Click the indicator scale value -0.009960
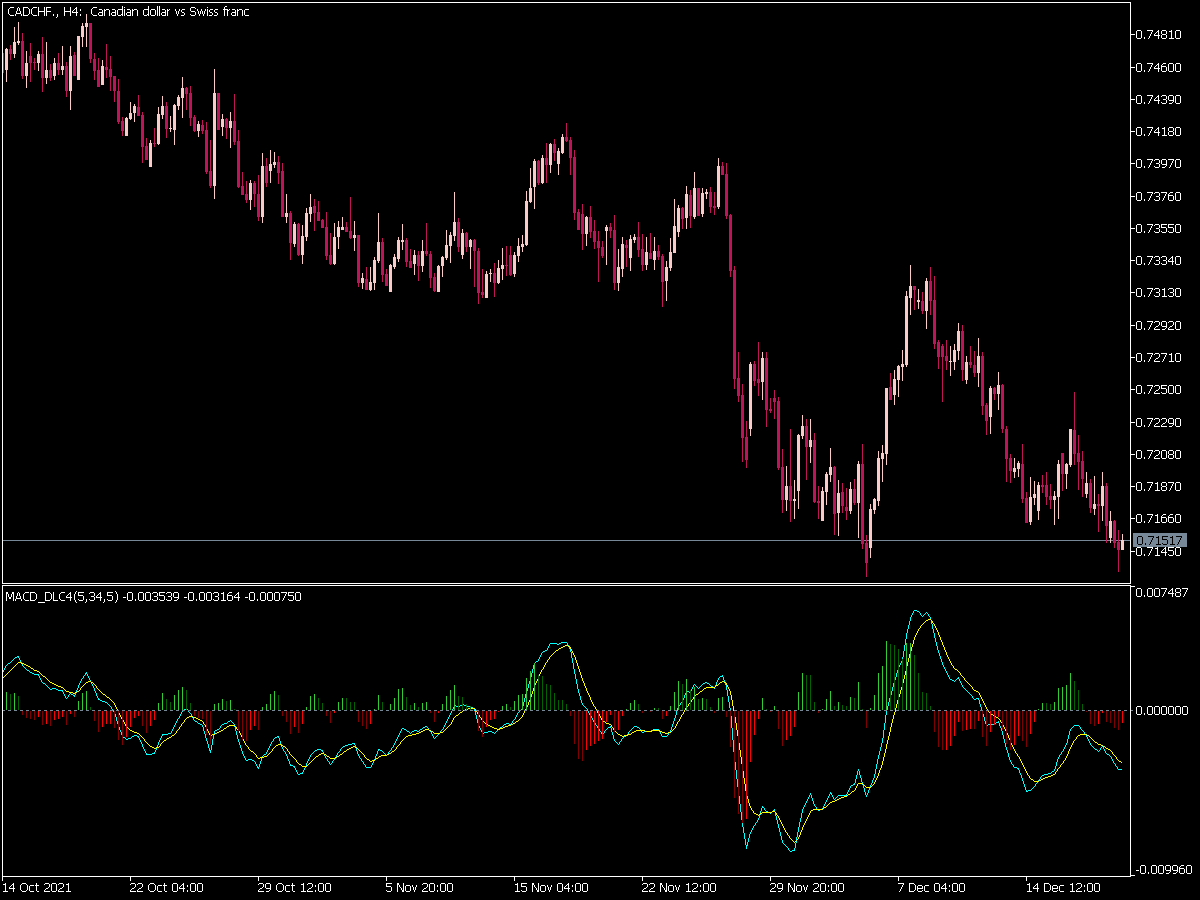The height and width of the screenshot is (900, 1200). [x=1162, y=870]
